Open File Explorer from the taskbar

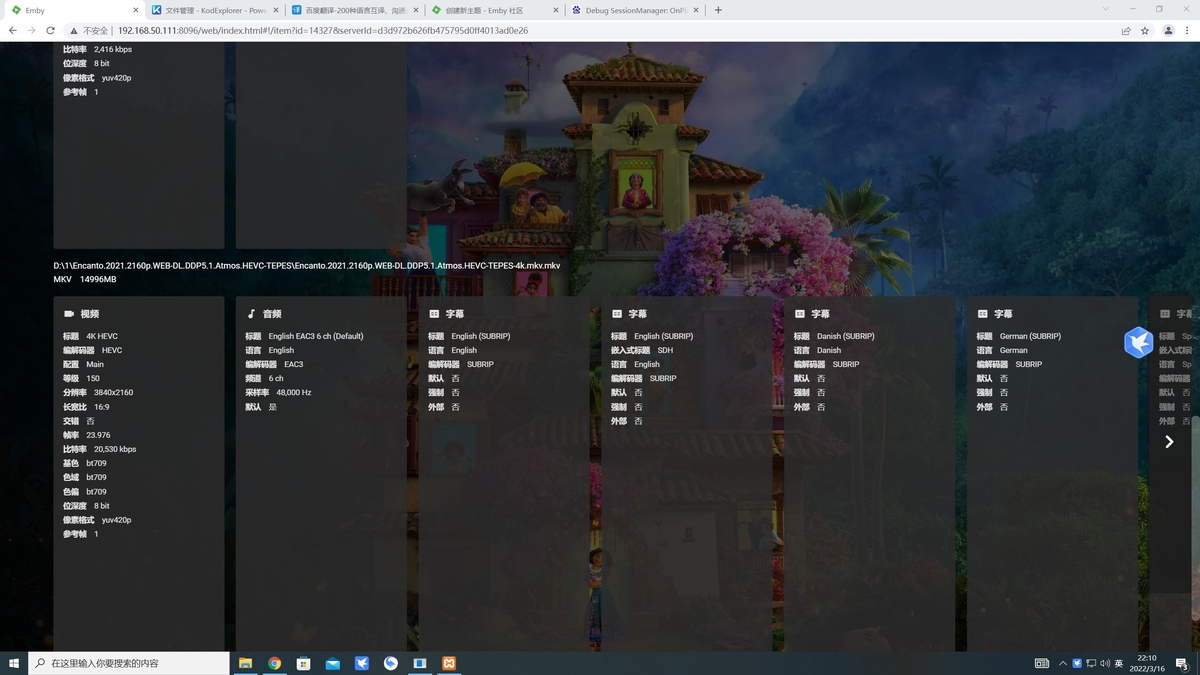(245, 662)
